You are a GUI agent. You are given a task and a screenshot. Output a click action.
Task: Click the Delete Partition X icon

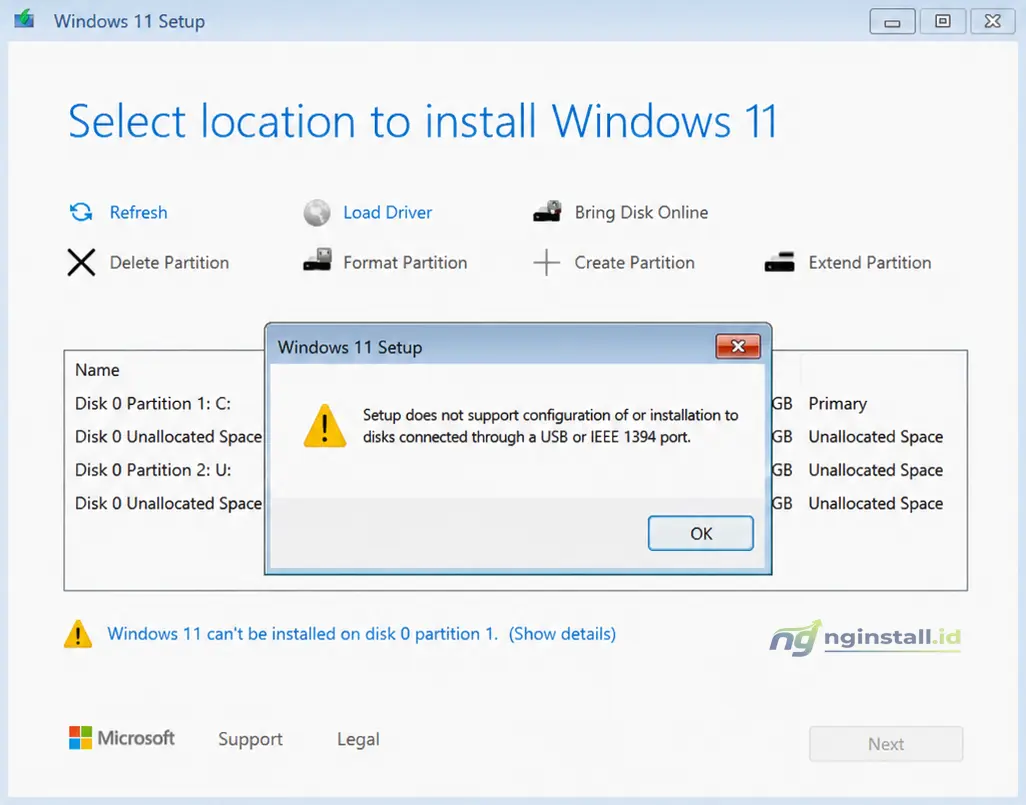click(x=81, y=262)
